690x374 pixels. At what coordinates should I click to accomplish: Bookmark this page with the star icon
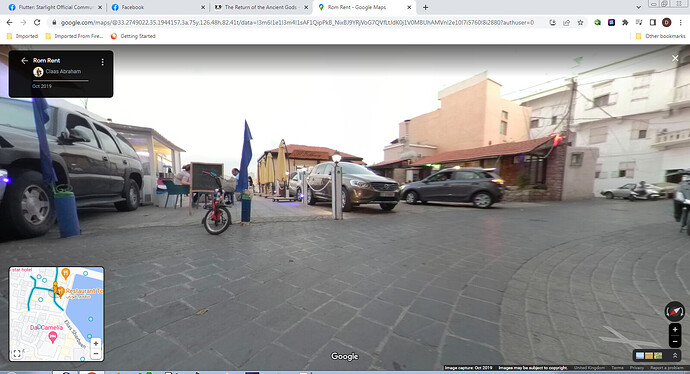580,22
